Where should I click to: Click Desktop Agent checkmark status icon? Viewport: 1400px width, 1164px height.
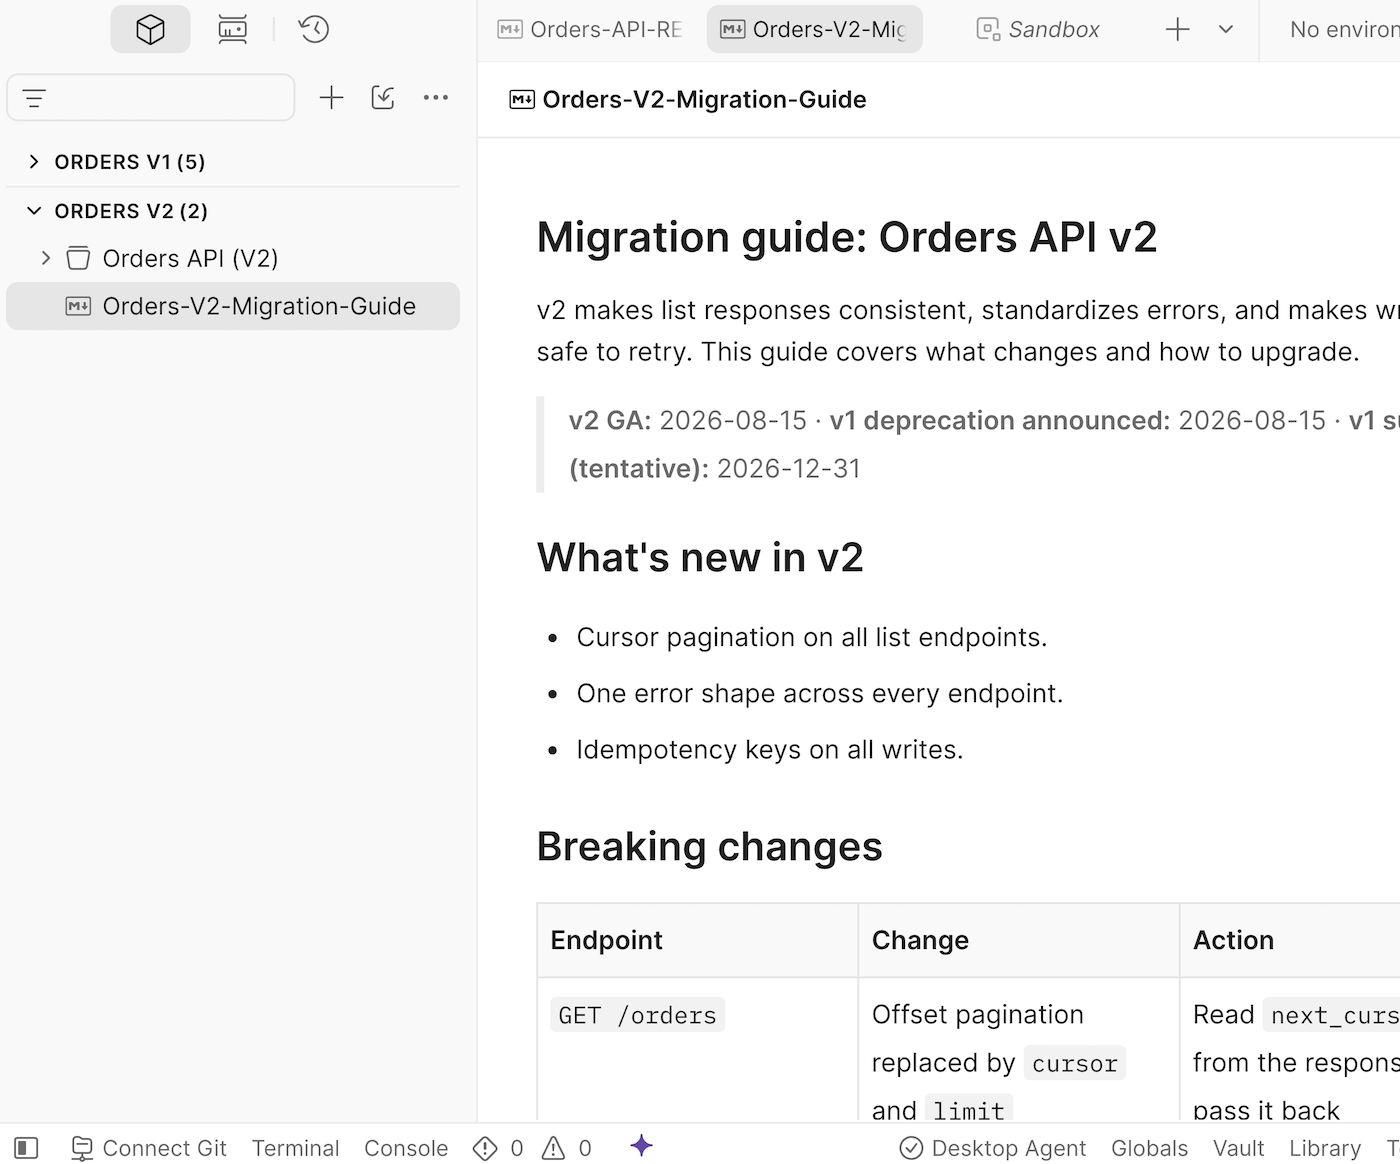(x=911, y=1148)
